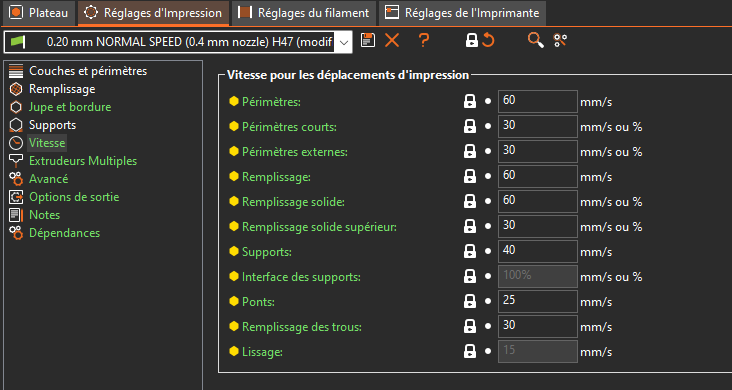Click the toolbar lock icon

(x=472, y=41)
